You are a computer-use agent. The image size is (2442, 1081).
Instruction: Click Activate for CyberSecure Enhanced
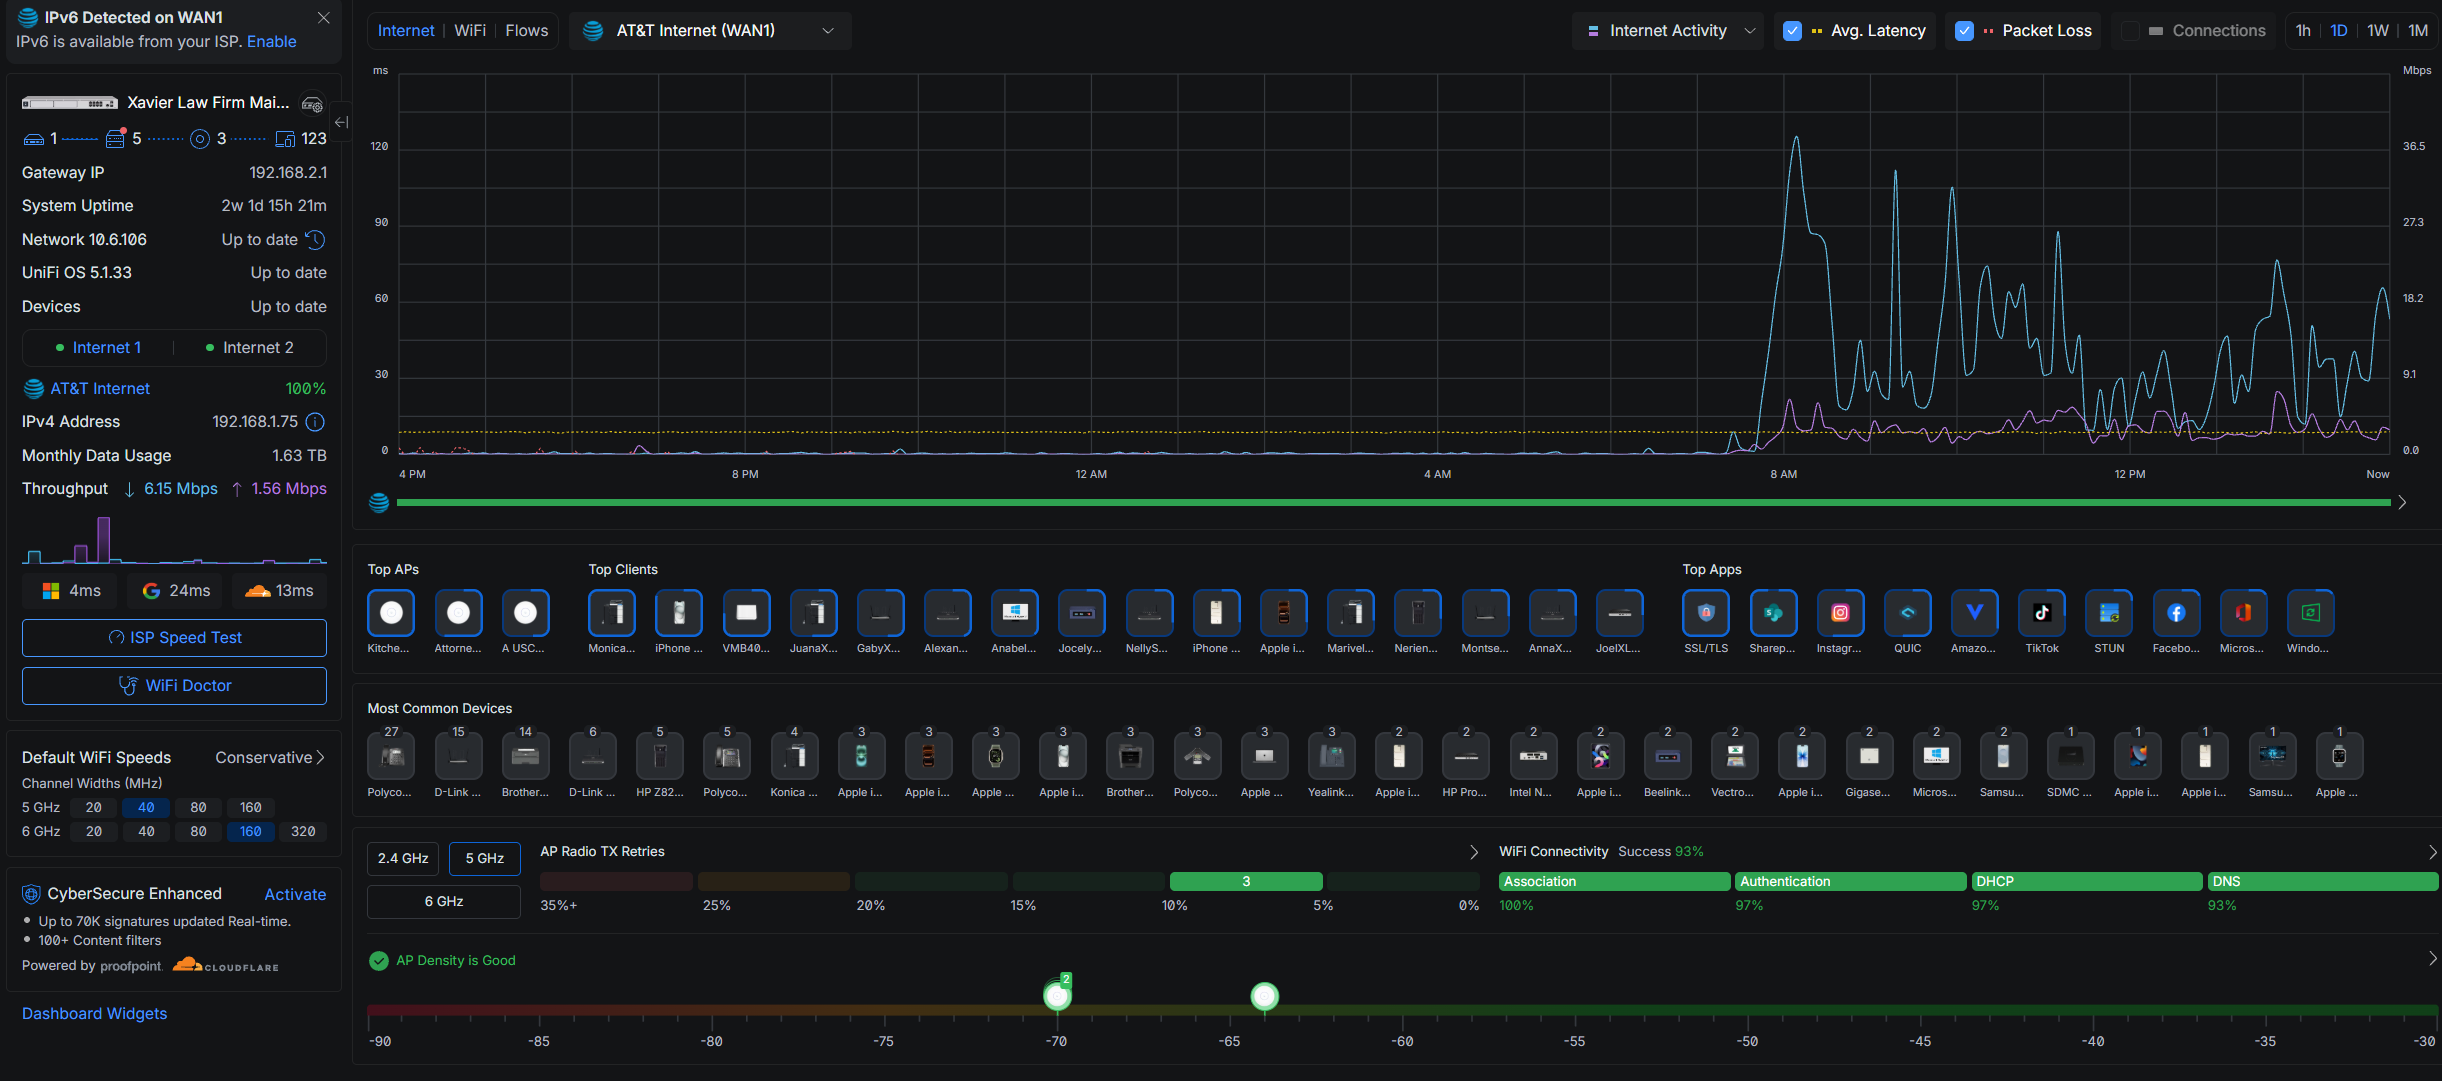point(295,895)
